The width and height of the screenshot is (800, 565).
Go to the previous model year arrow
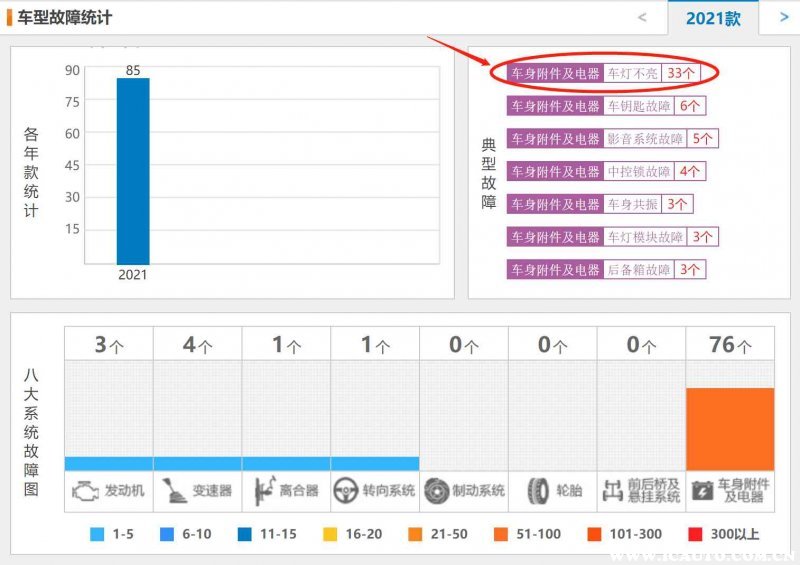click(642, 17)
